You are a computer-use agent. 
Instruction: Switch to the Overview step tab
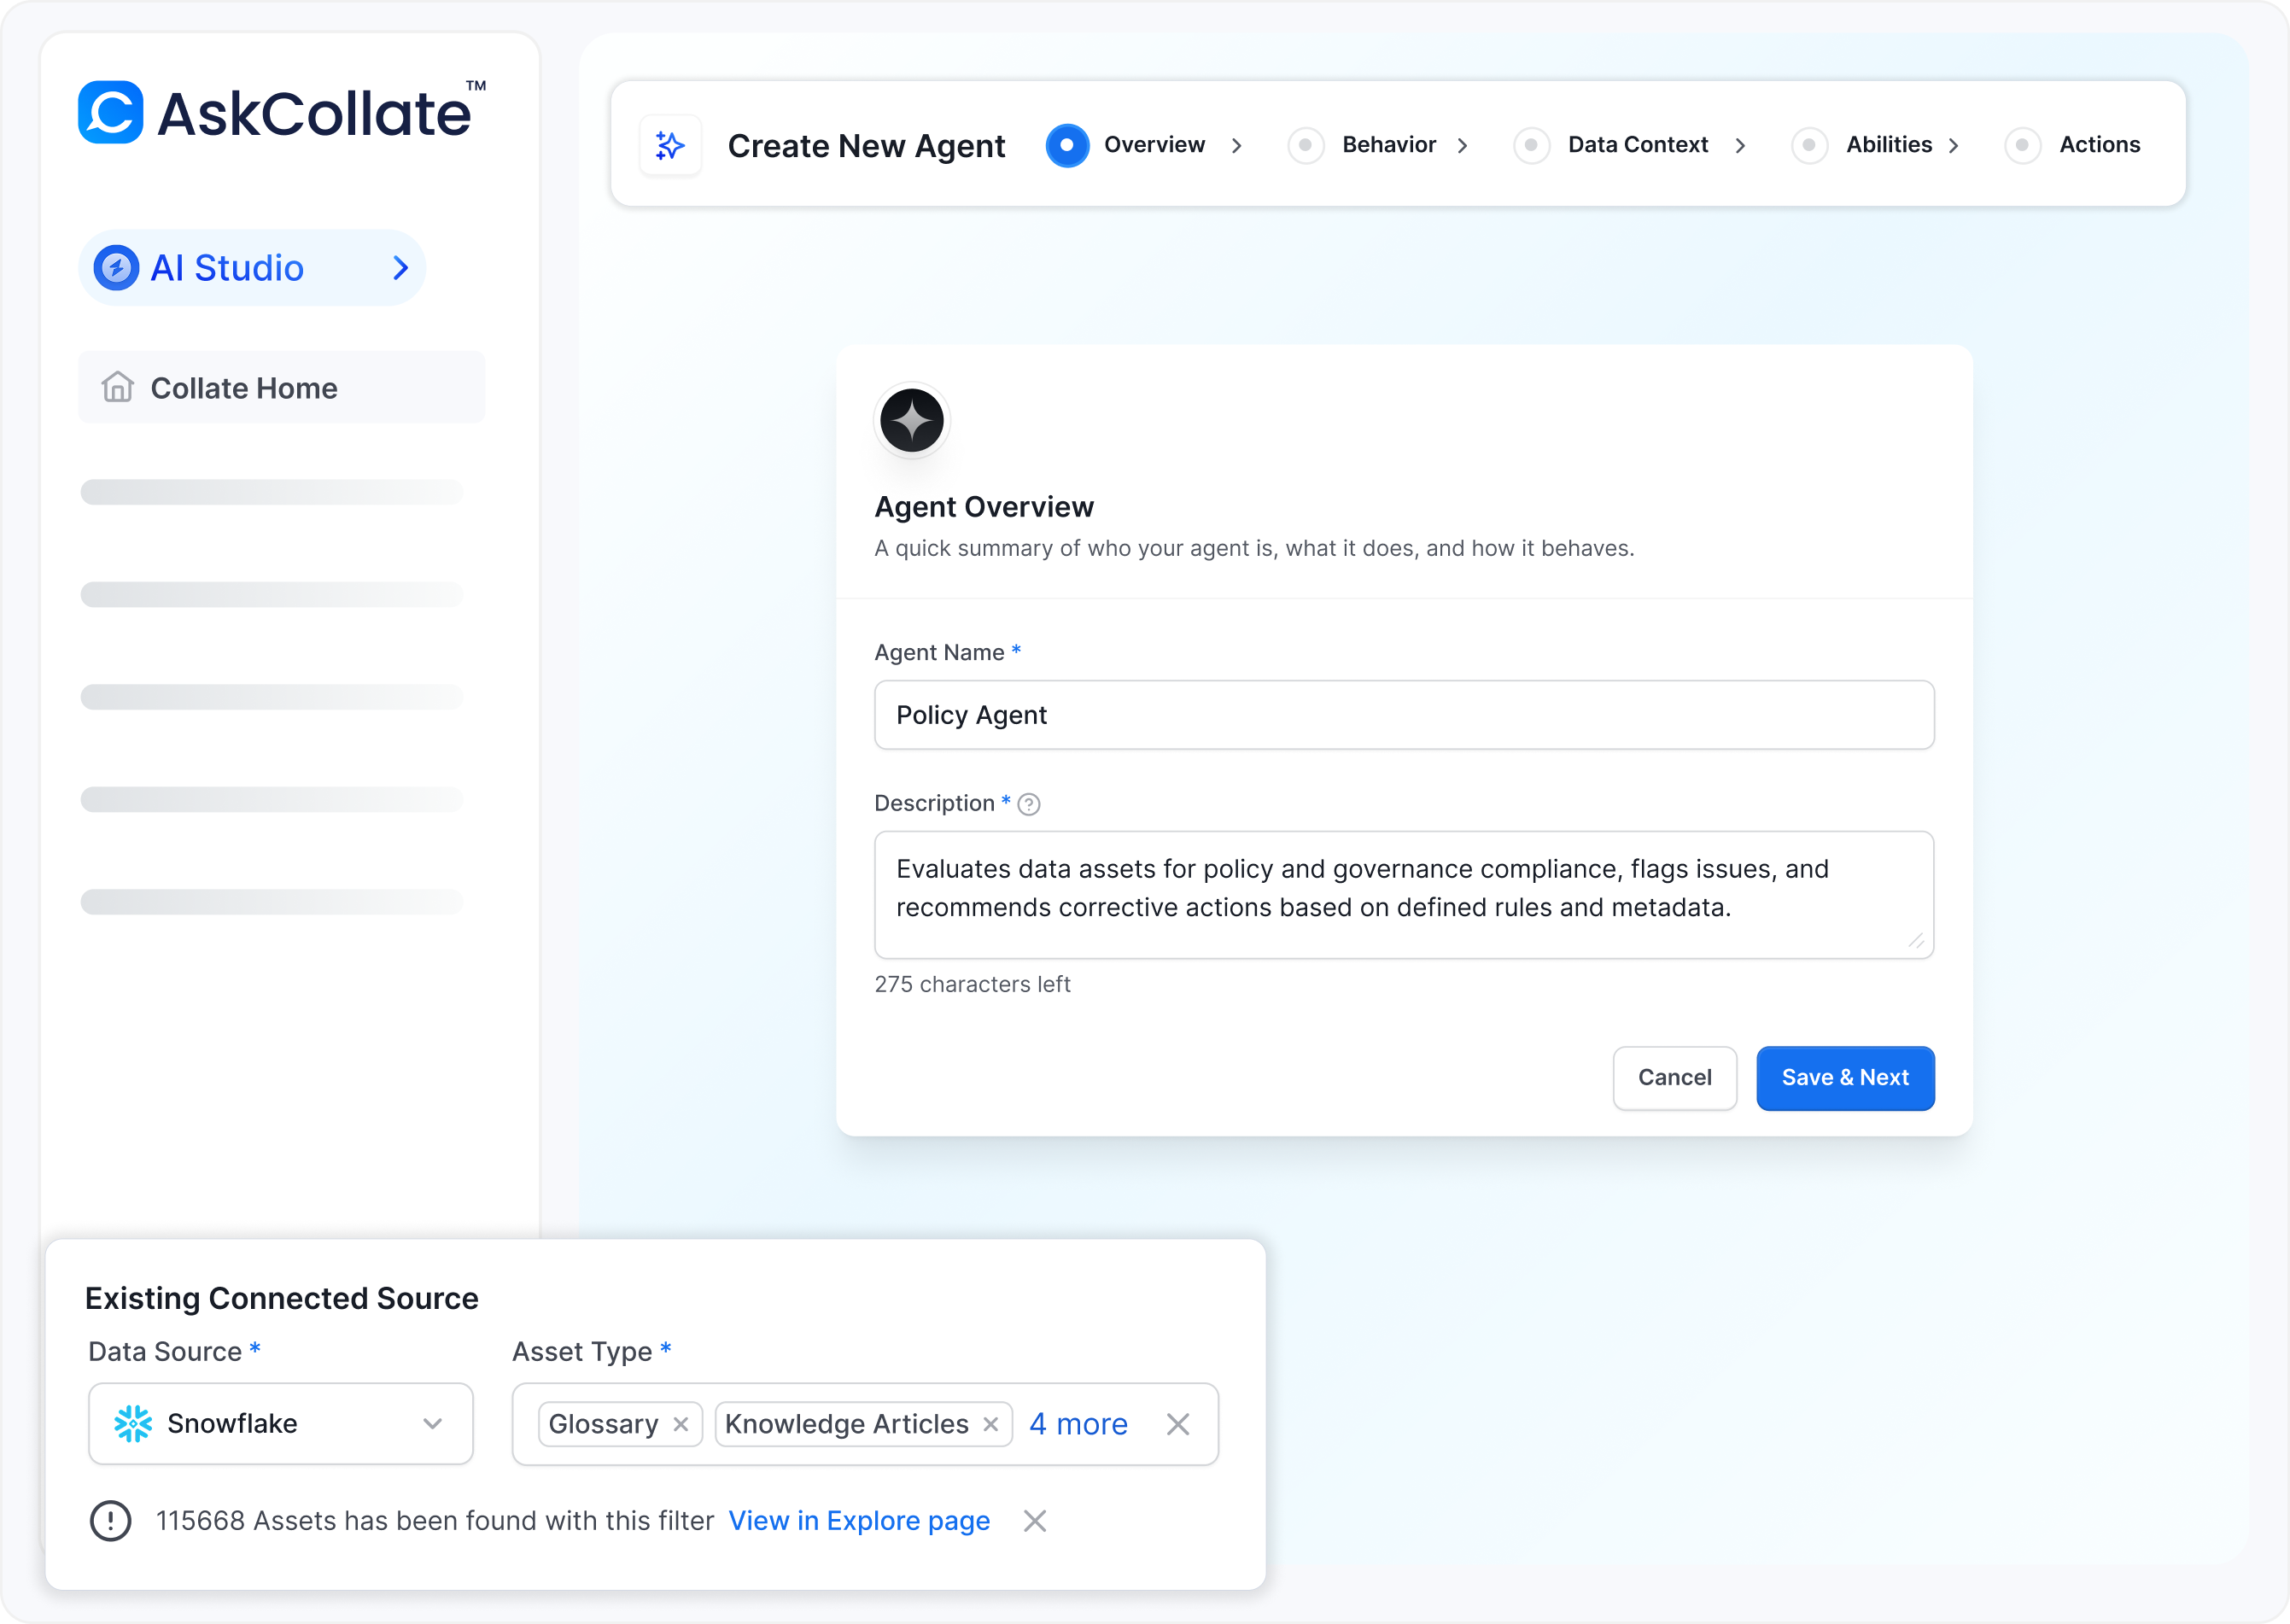point(1153,145)
